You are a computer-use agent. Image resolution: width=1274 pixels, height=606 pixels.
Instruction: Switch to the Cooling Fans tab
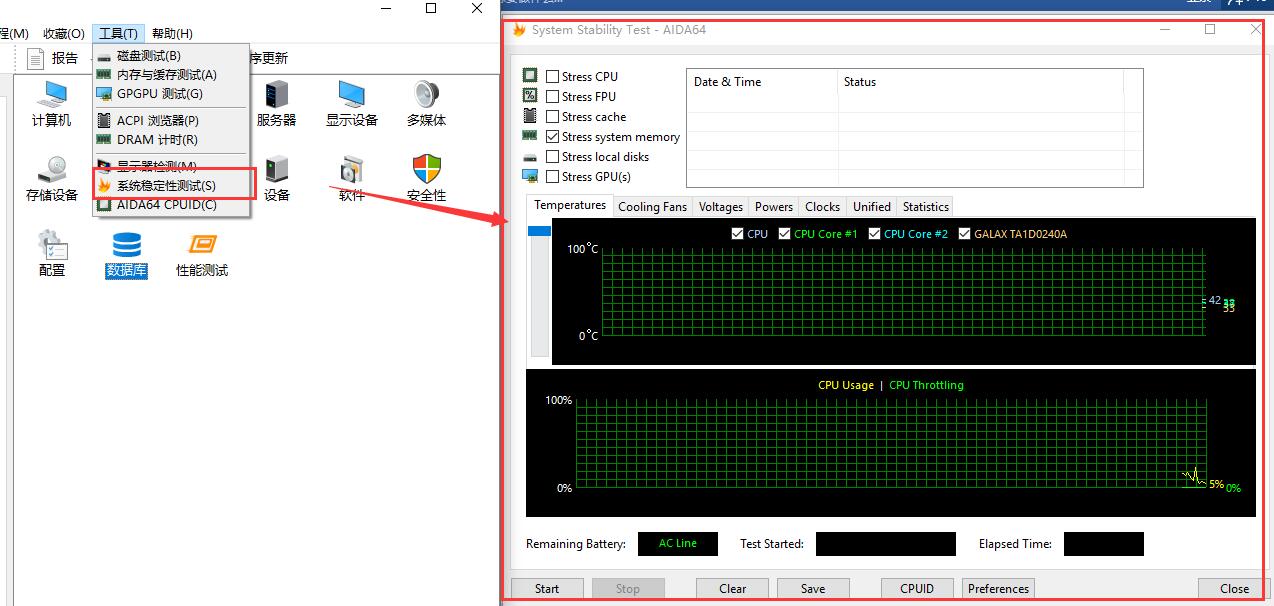pos(653,207)
